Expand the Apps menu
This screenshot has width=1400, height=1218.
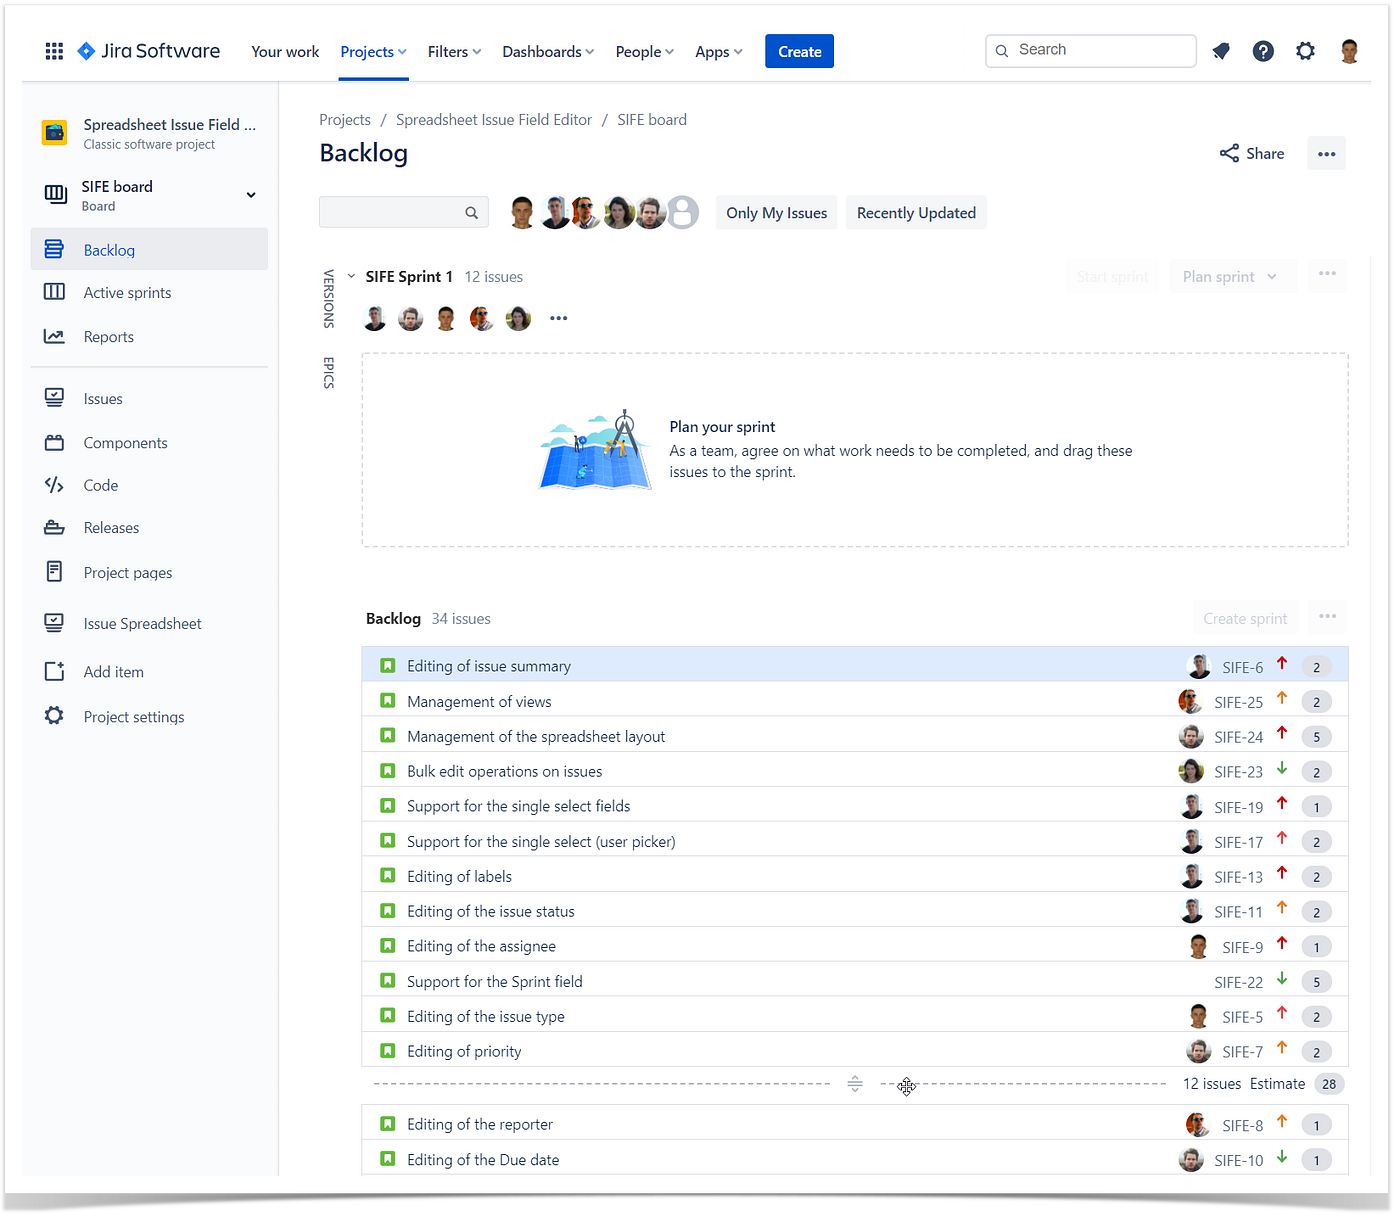pos(719,52)
